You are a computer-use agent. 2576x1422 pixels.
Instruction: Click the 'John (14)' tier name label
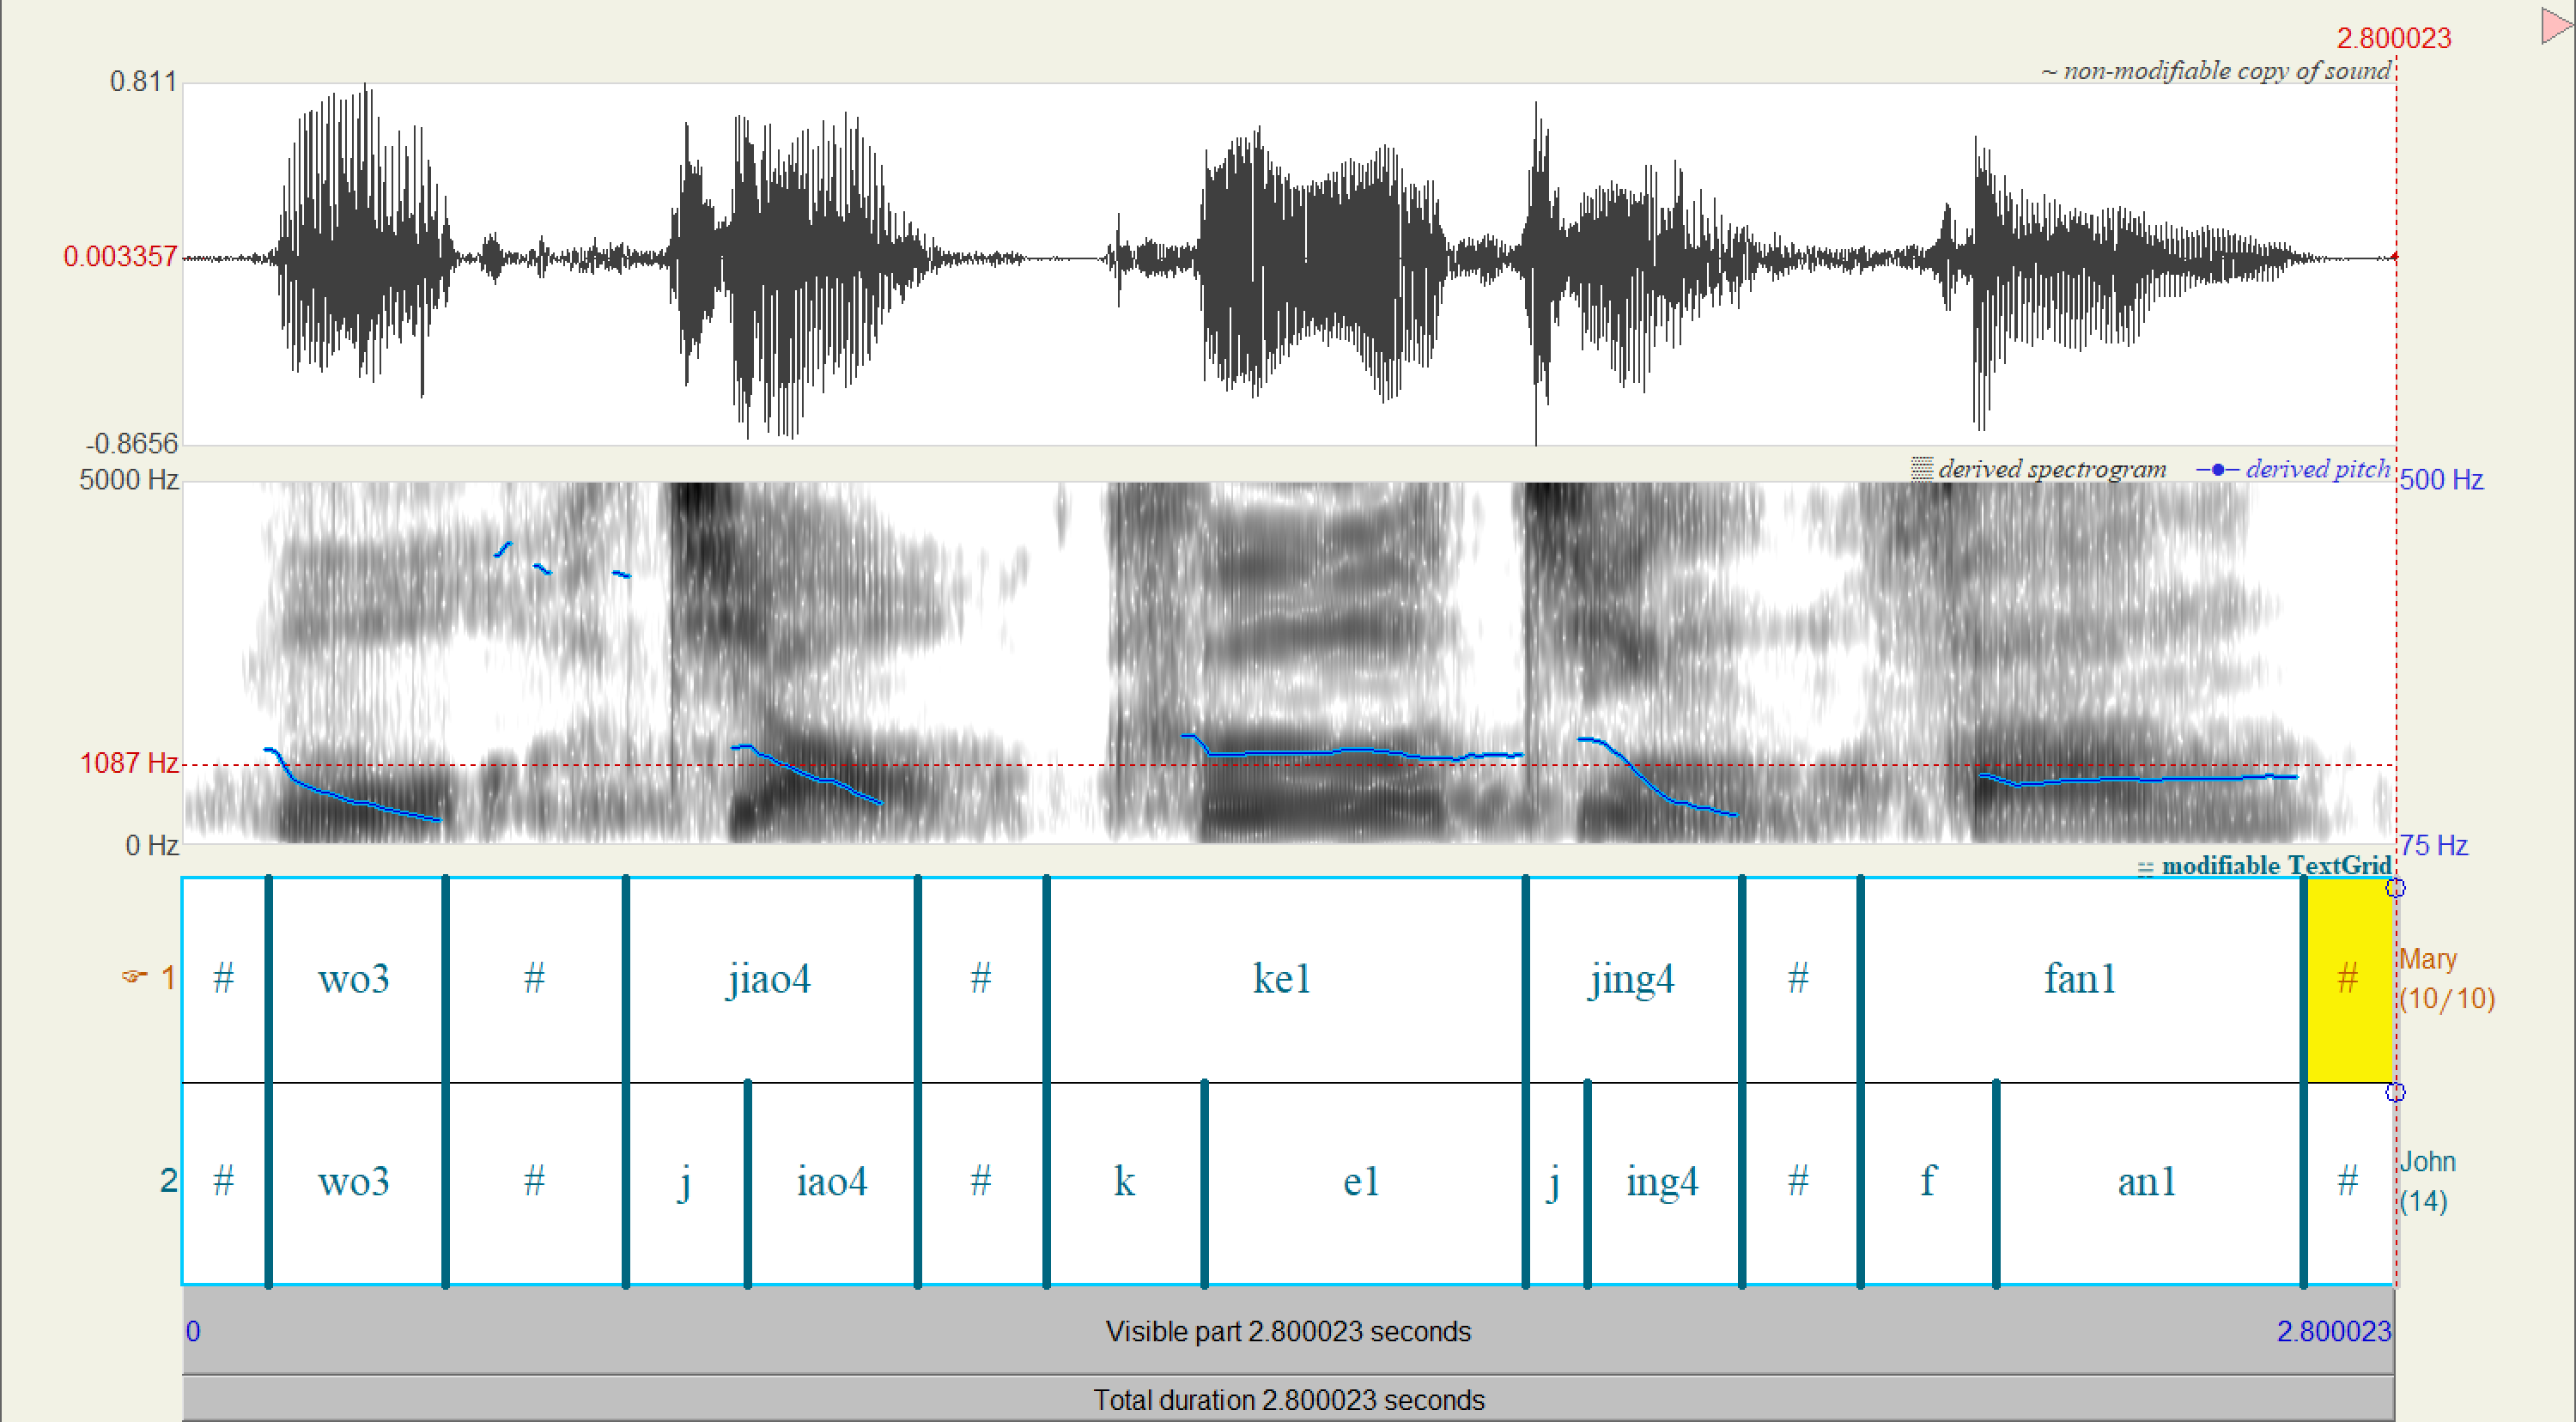coord(2427,1181)
